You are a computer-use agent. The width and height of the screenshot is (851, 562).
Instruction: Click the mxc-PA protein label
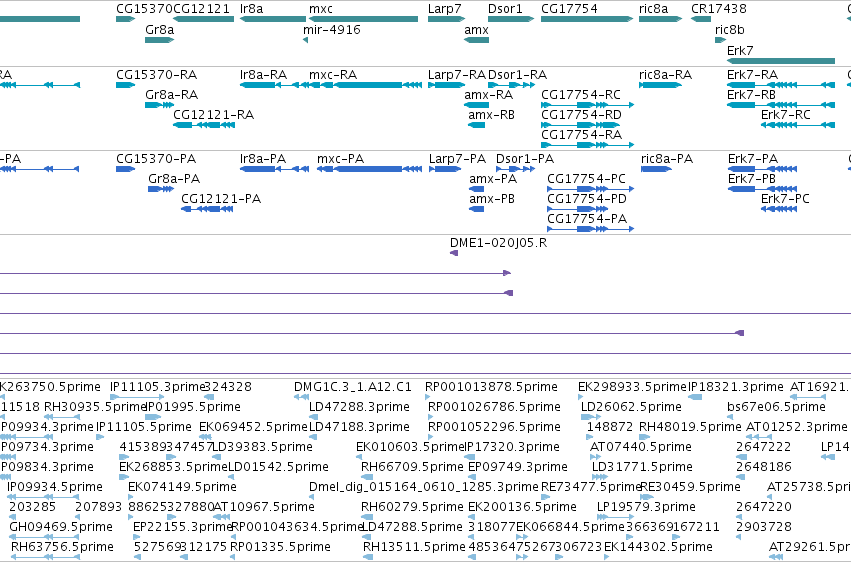click(340, 158)
